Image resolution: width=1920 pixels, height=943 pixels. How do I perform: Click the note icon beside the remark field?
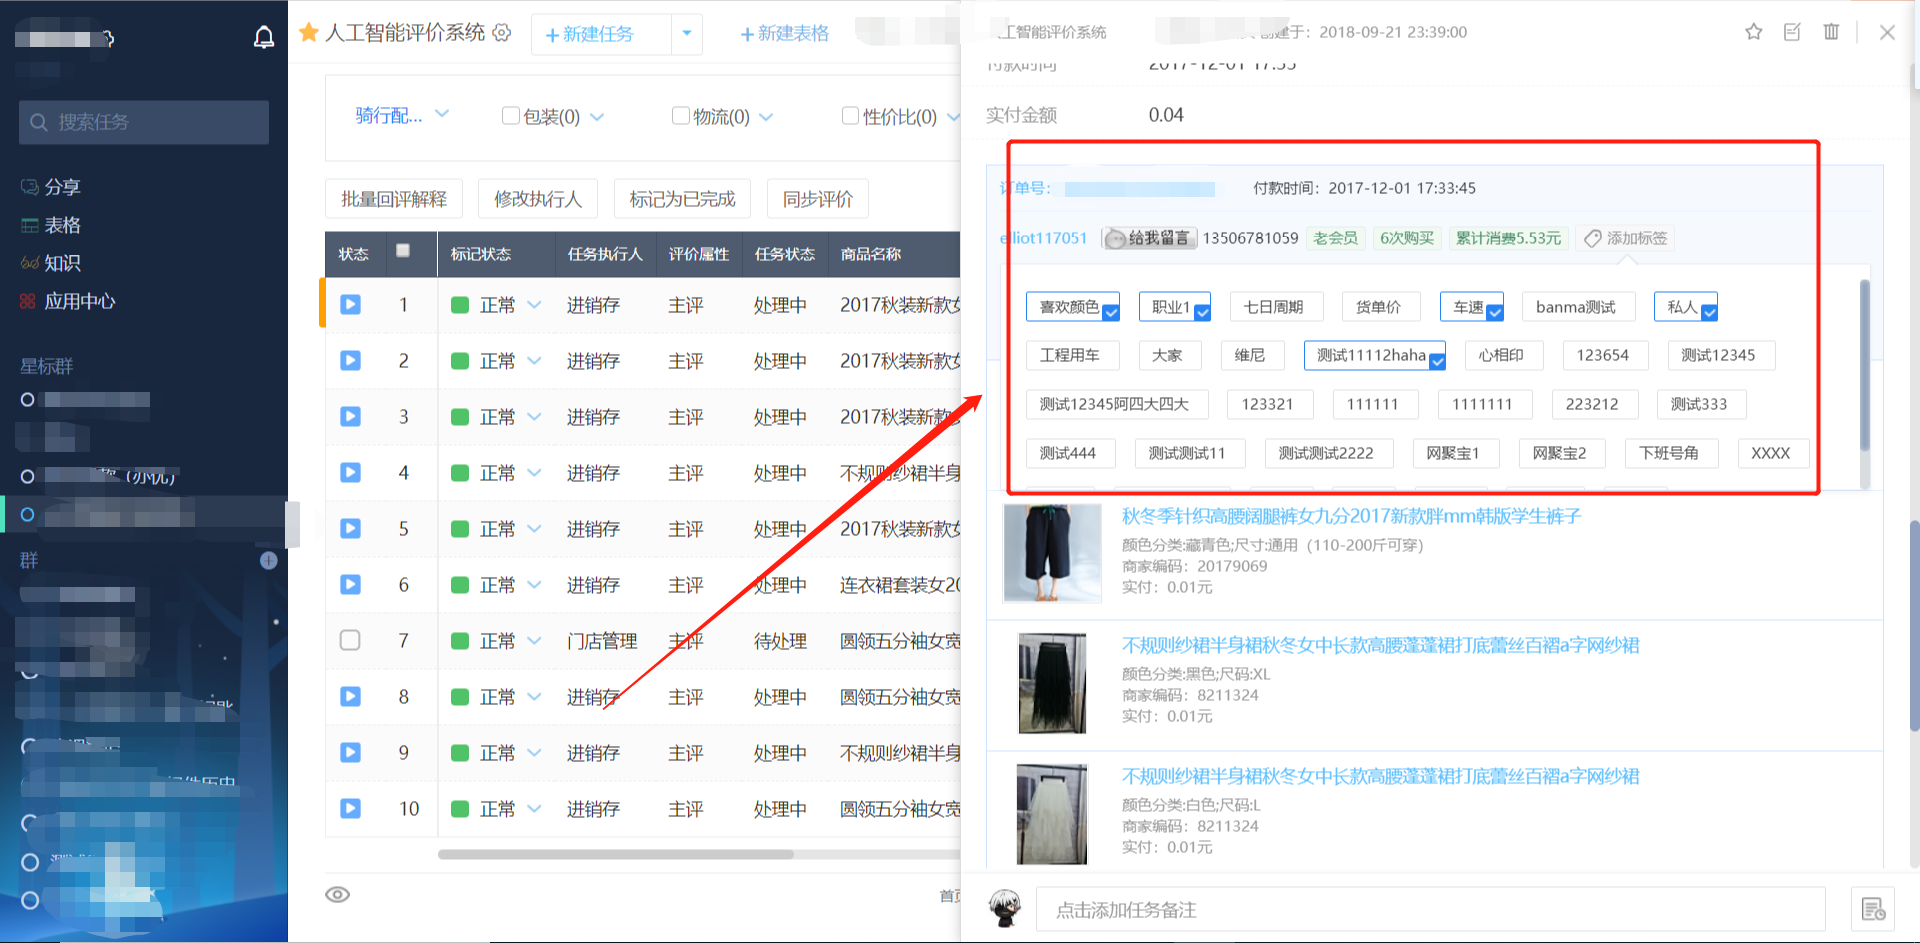pyautogui.click(x=1873, y=909)
